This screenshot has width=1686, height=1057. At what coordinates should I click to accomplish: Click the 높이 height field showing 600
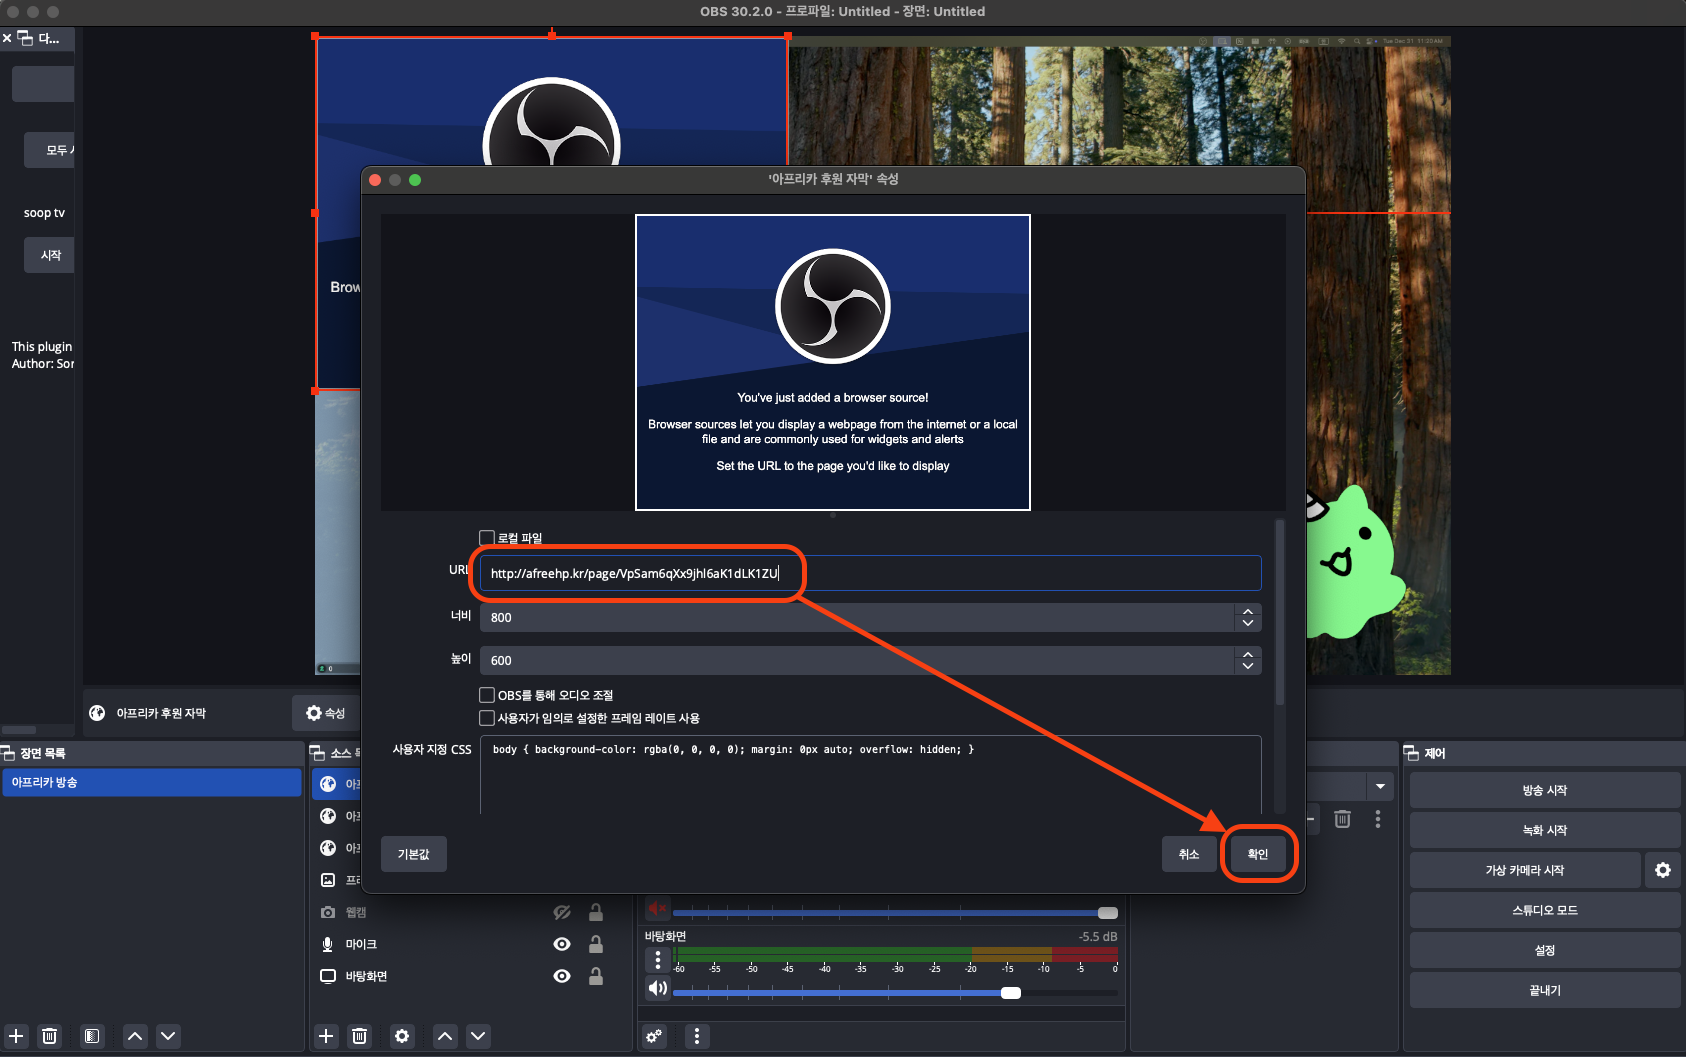[857, 660]
